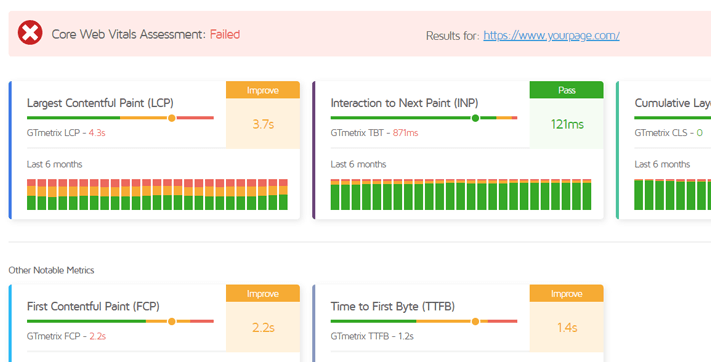Click the 121ms INP value box
Image resolution: width=711 pixels, height=362 pixels.
pos(566,123)
